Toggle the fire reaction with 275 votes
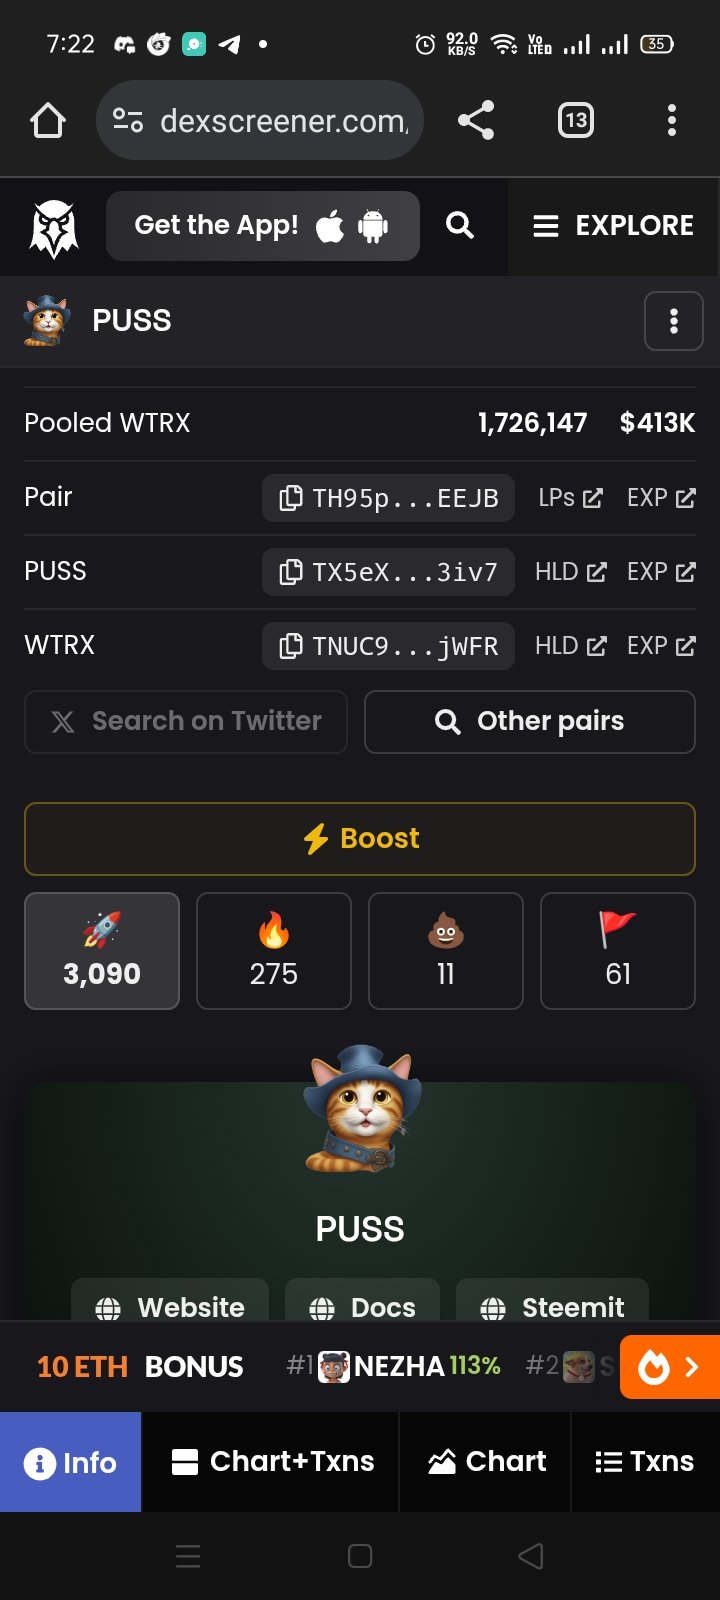The height and width of the screenshot is (1600, 720). [x=274, y=951]
